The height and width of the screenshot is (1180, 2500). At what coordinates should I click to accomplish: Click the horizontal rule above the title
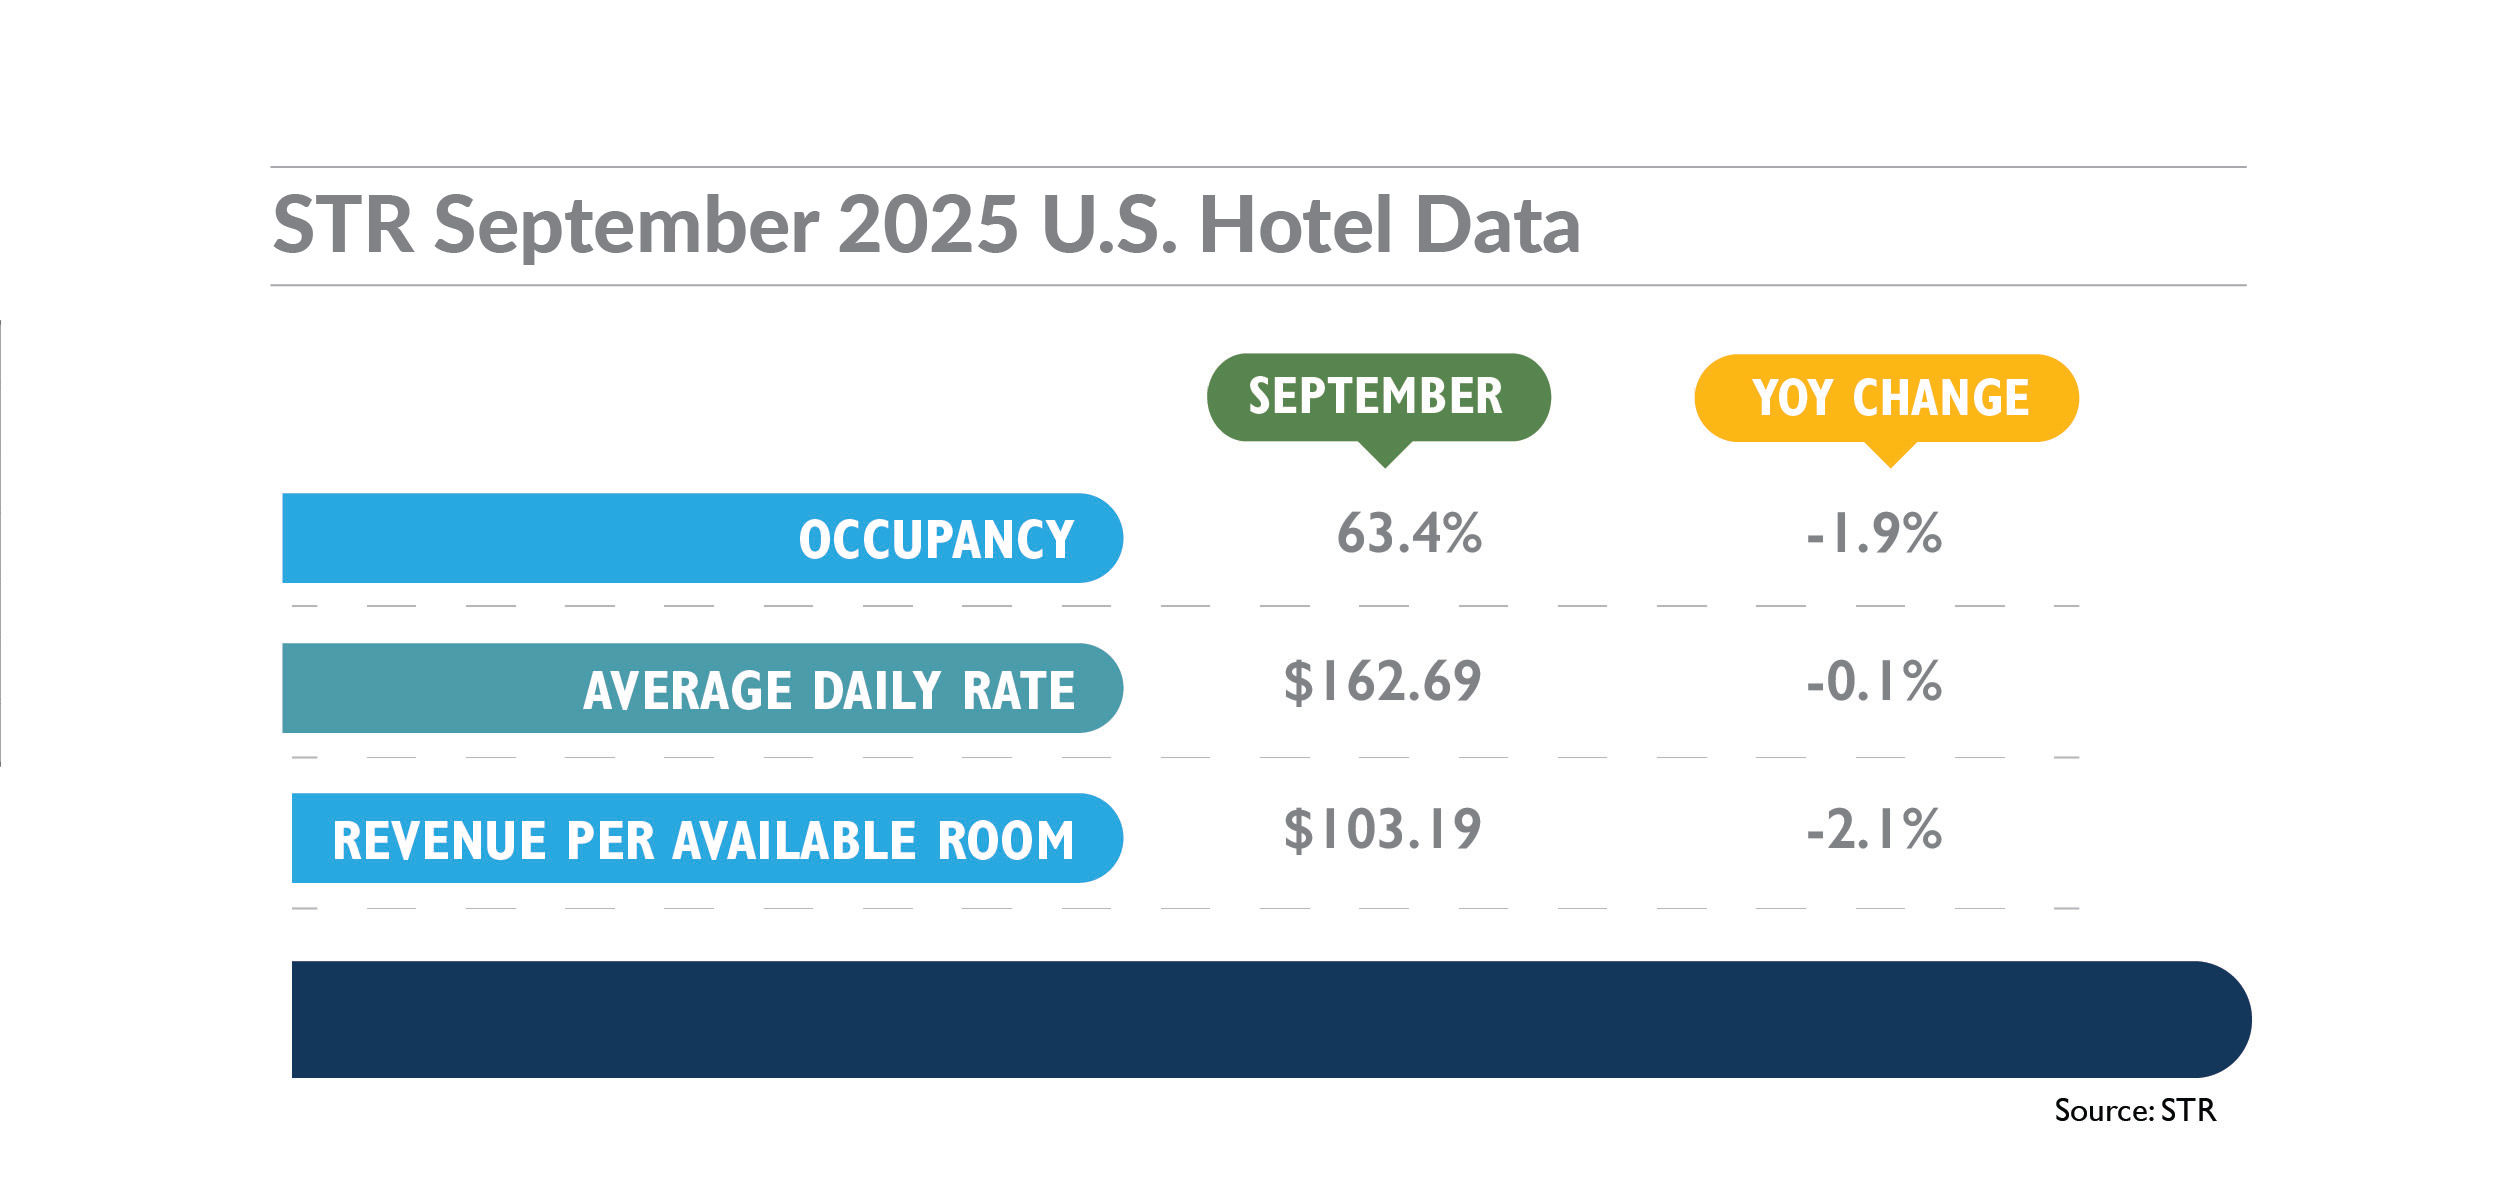click(1258, 167)
